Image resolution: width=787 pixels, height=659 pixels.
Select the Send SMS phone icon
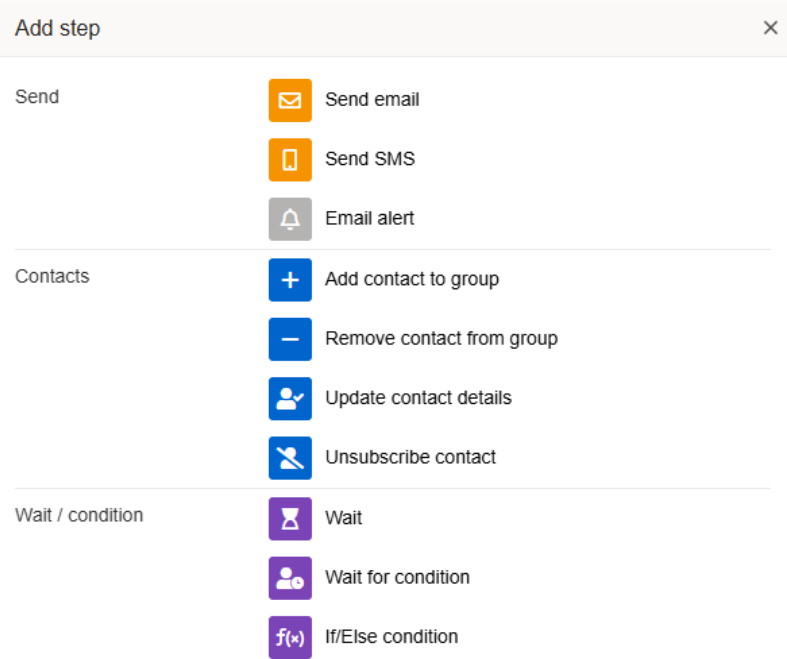pos(290,159)
